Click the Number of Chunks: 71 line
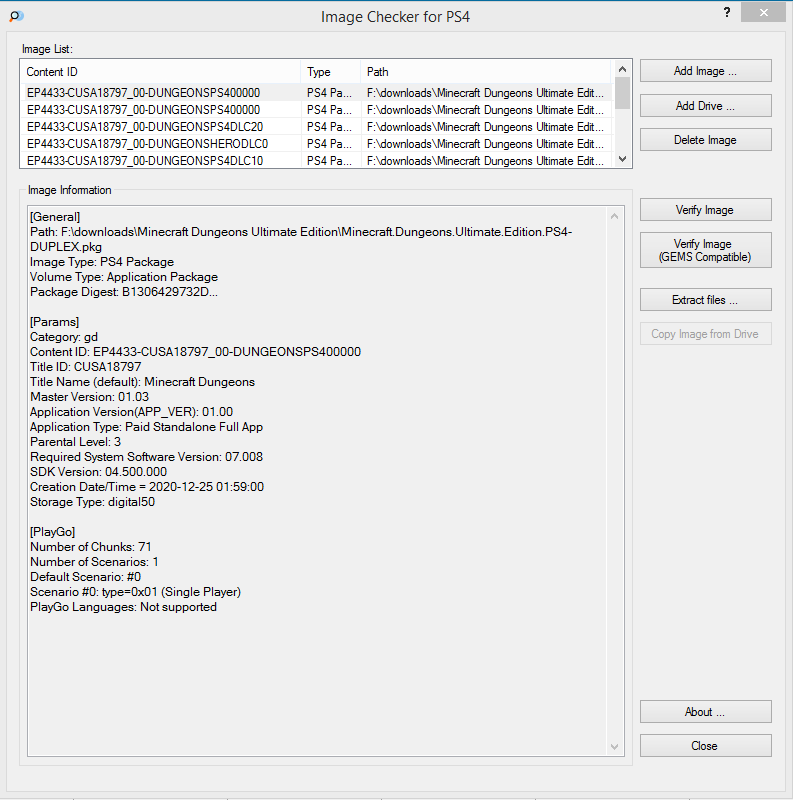Image resolution: width=793 pixels, height=800 pixels. tap(91, 547)
